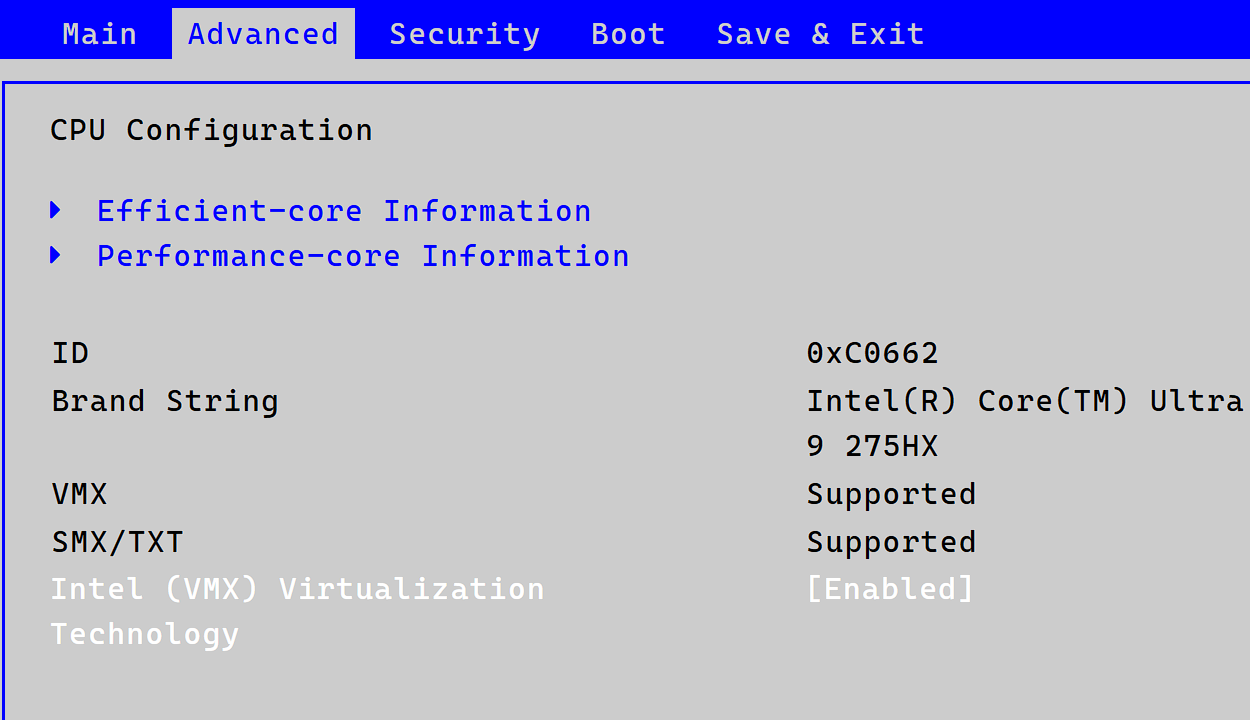Click the Supported value for SMX/TXT
The height and width of the screenshot is (720, 1250).
[x=891, y=542]
